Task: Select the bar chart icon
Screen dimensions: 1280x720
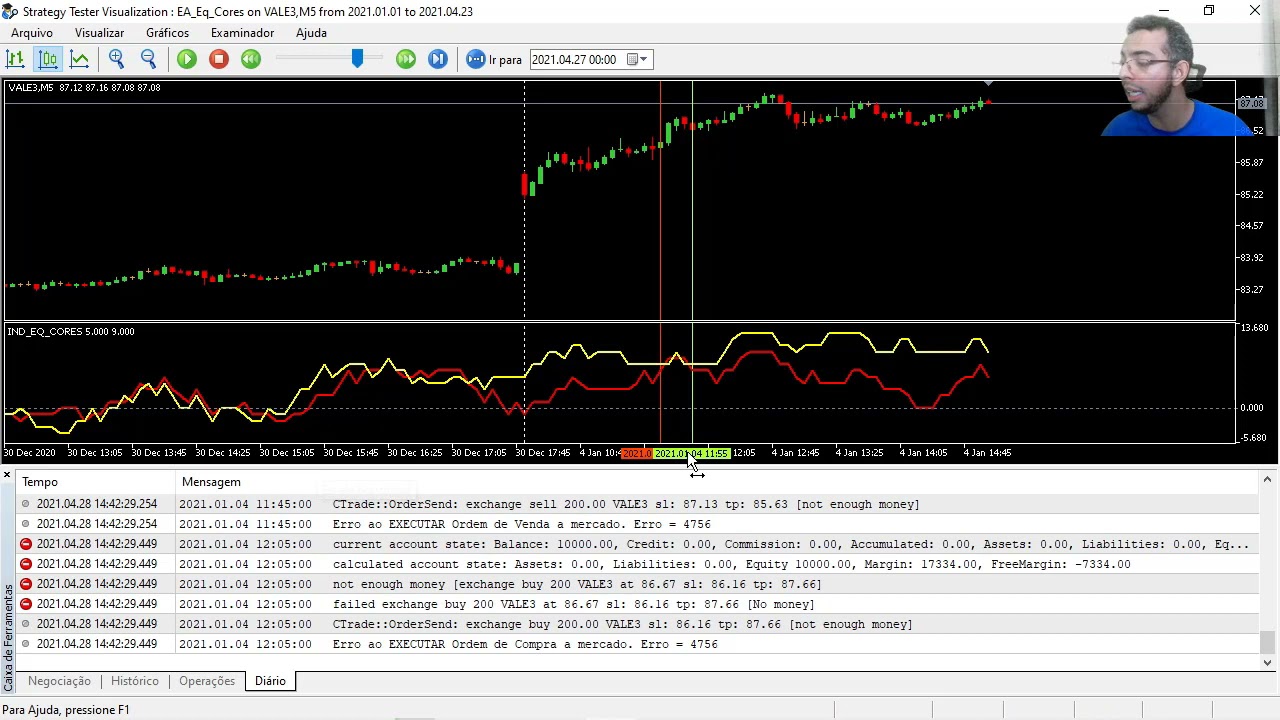Action: (15, 59)
